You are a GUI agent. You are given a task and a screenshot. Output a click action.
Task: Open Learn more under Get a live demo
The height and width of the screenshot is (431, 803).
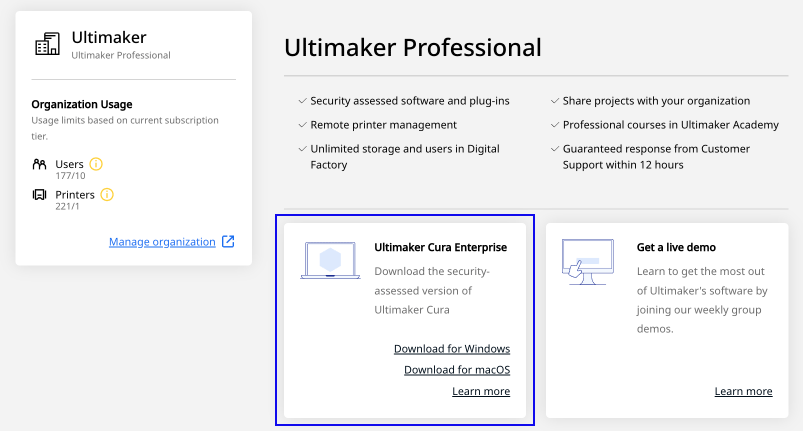pyautogui.click(x=743, y=391)
